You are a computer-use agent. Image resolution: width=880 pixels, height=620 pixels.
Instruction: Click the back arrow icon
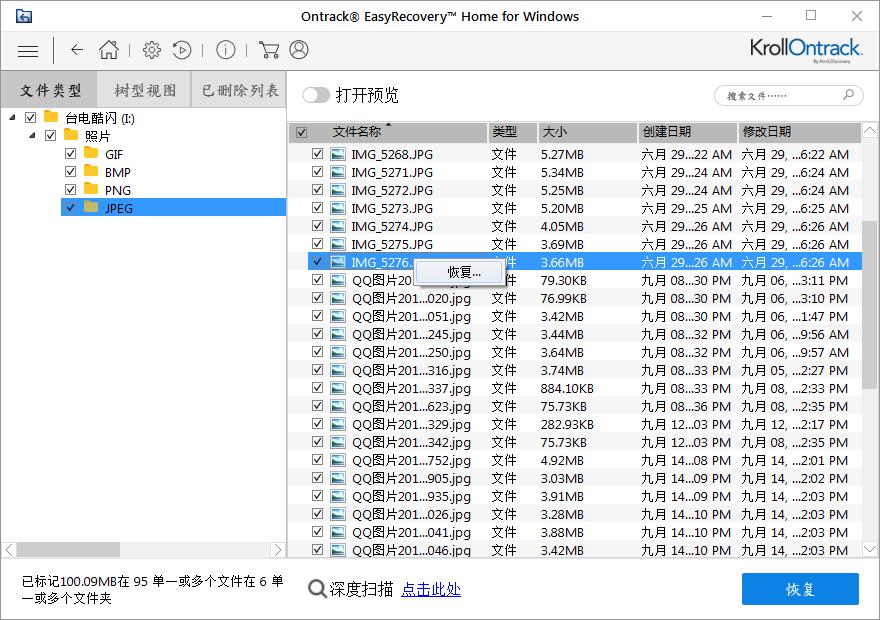pos(76,50)
